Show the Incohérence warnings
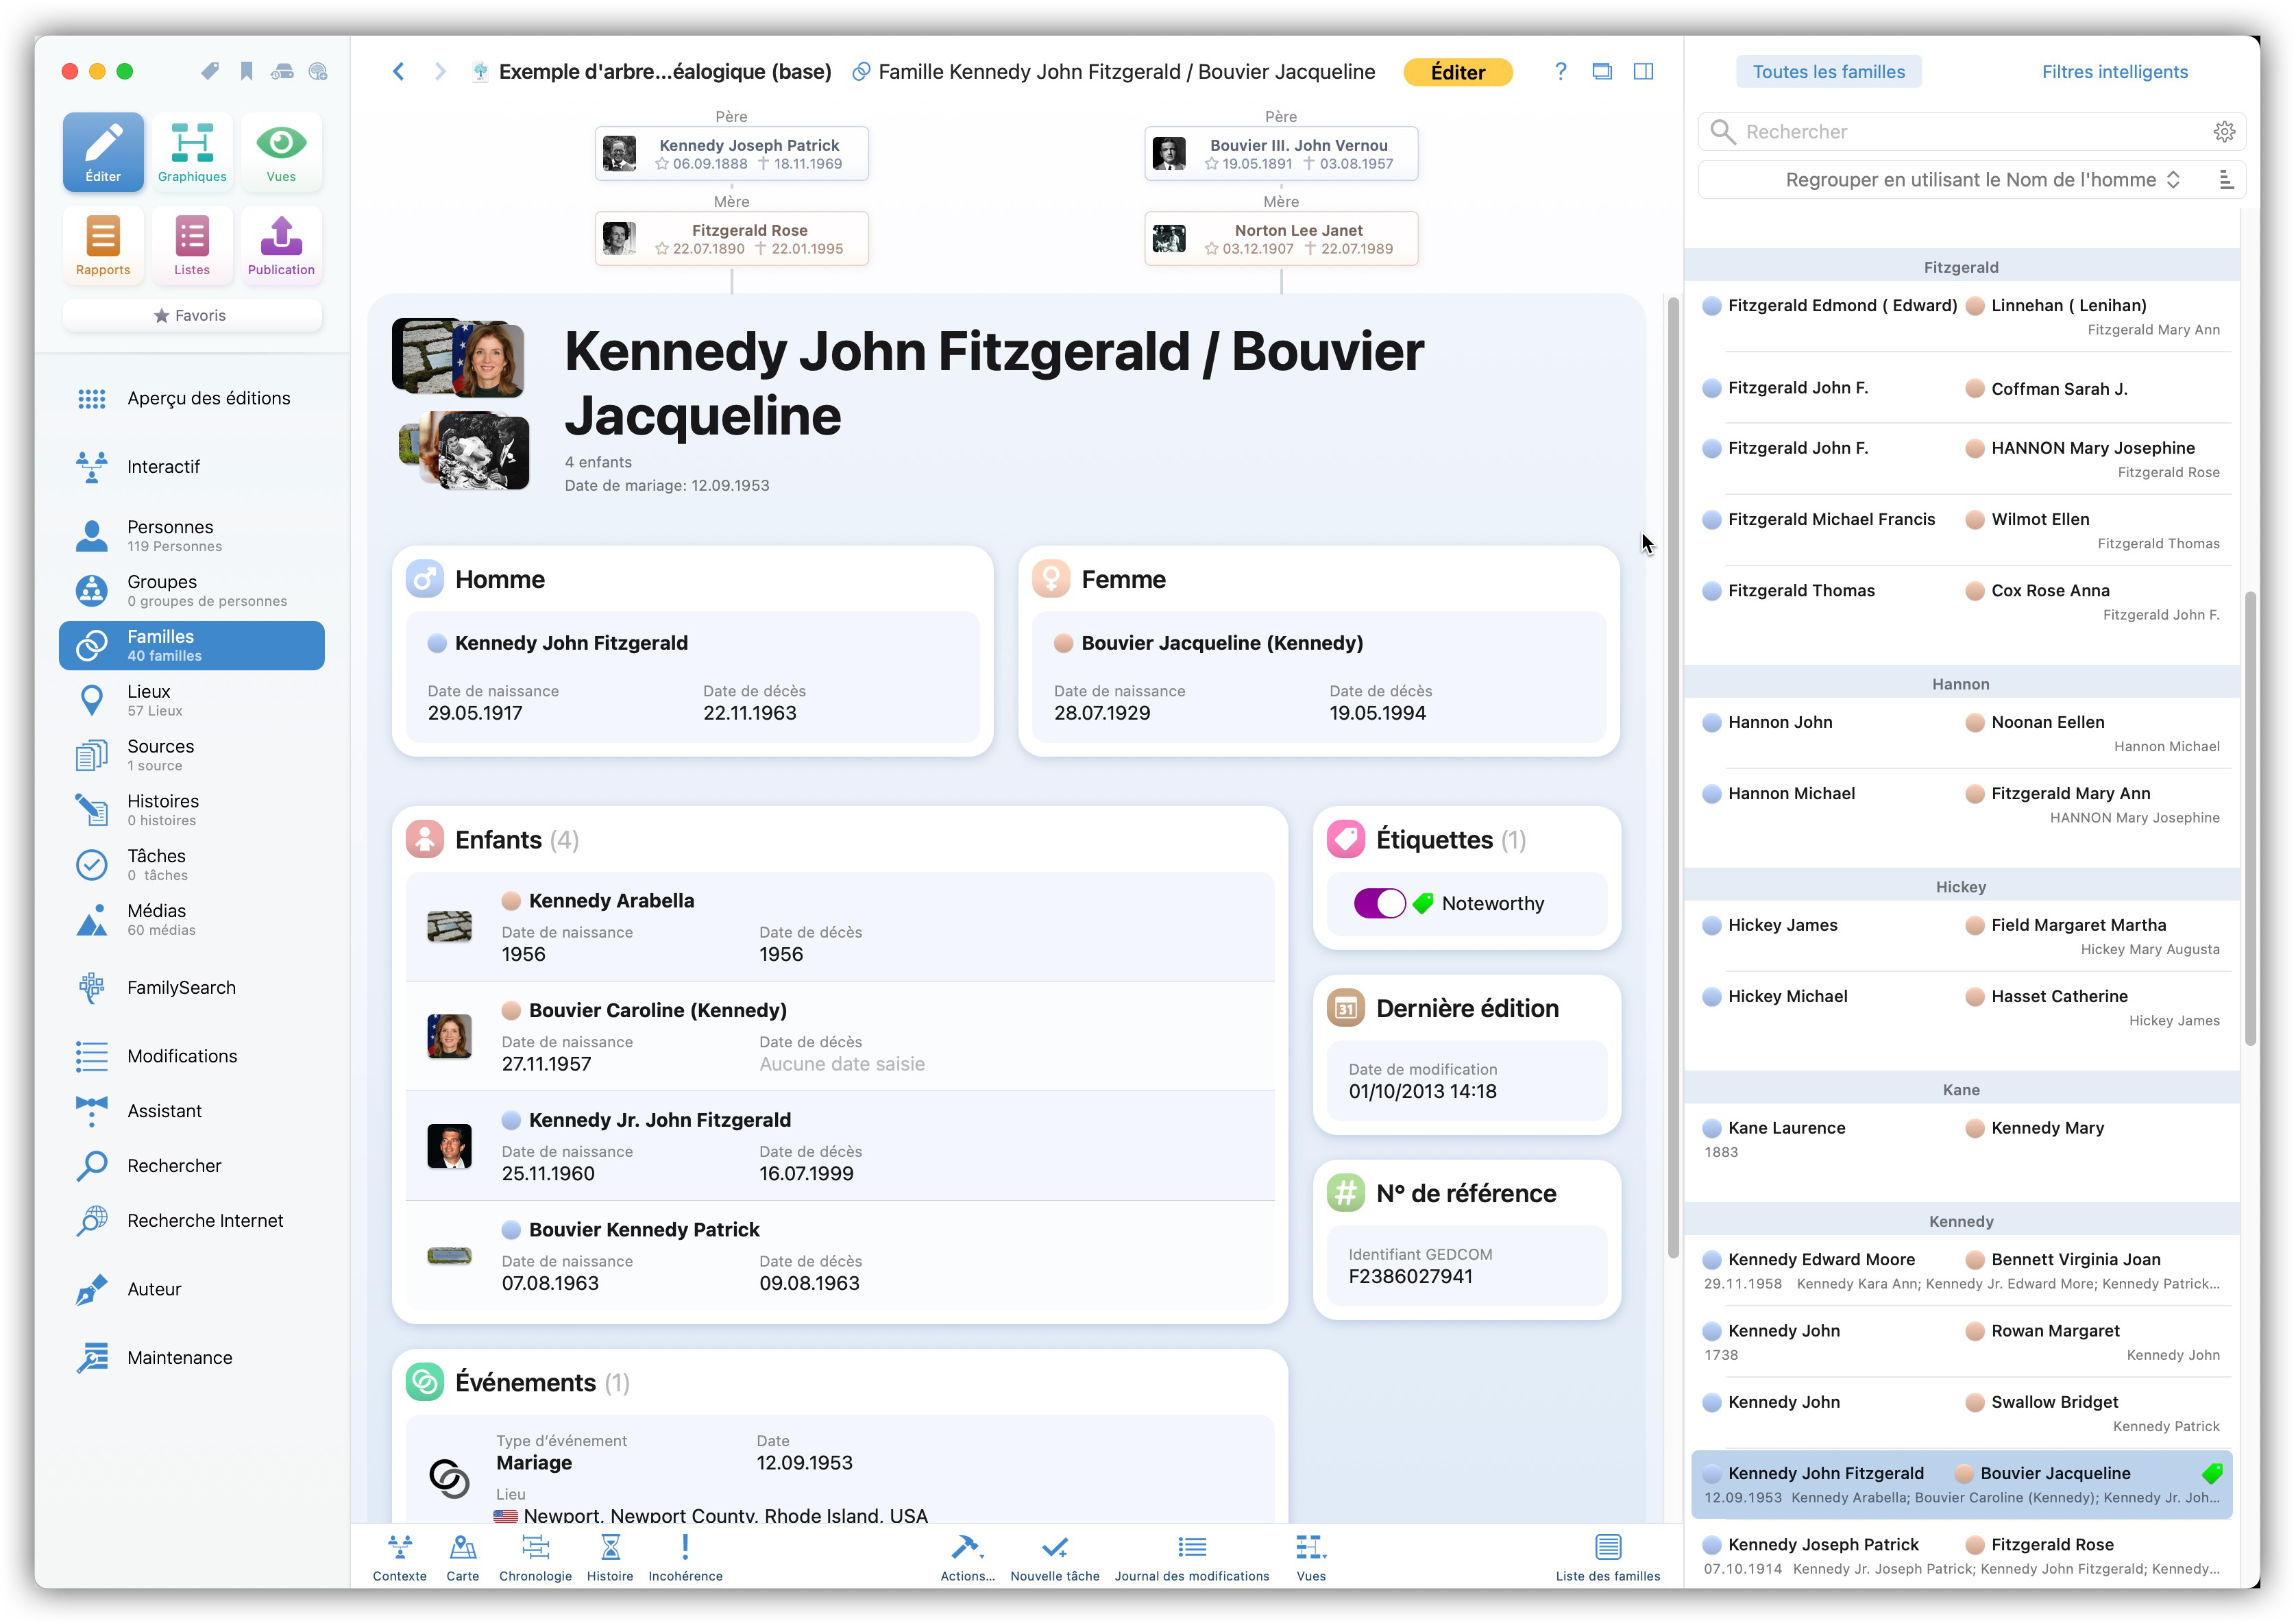 685,1558
